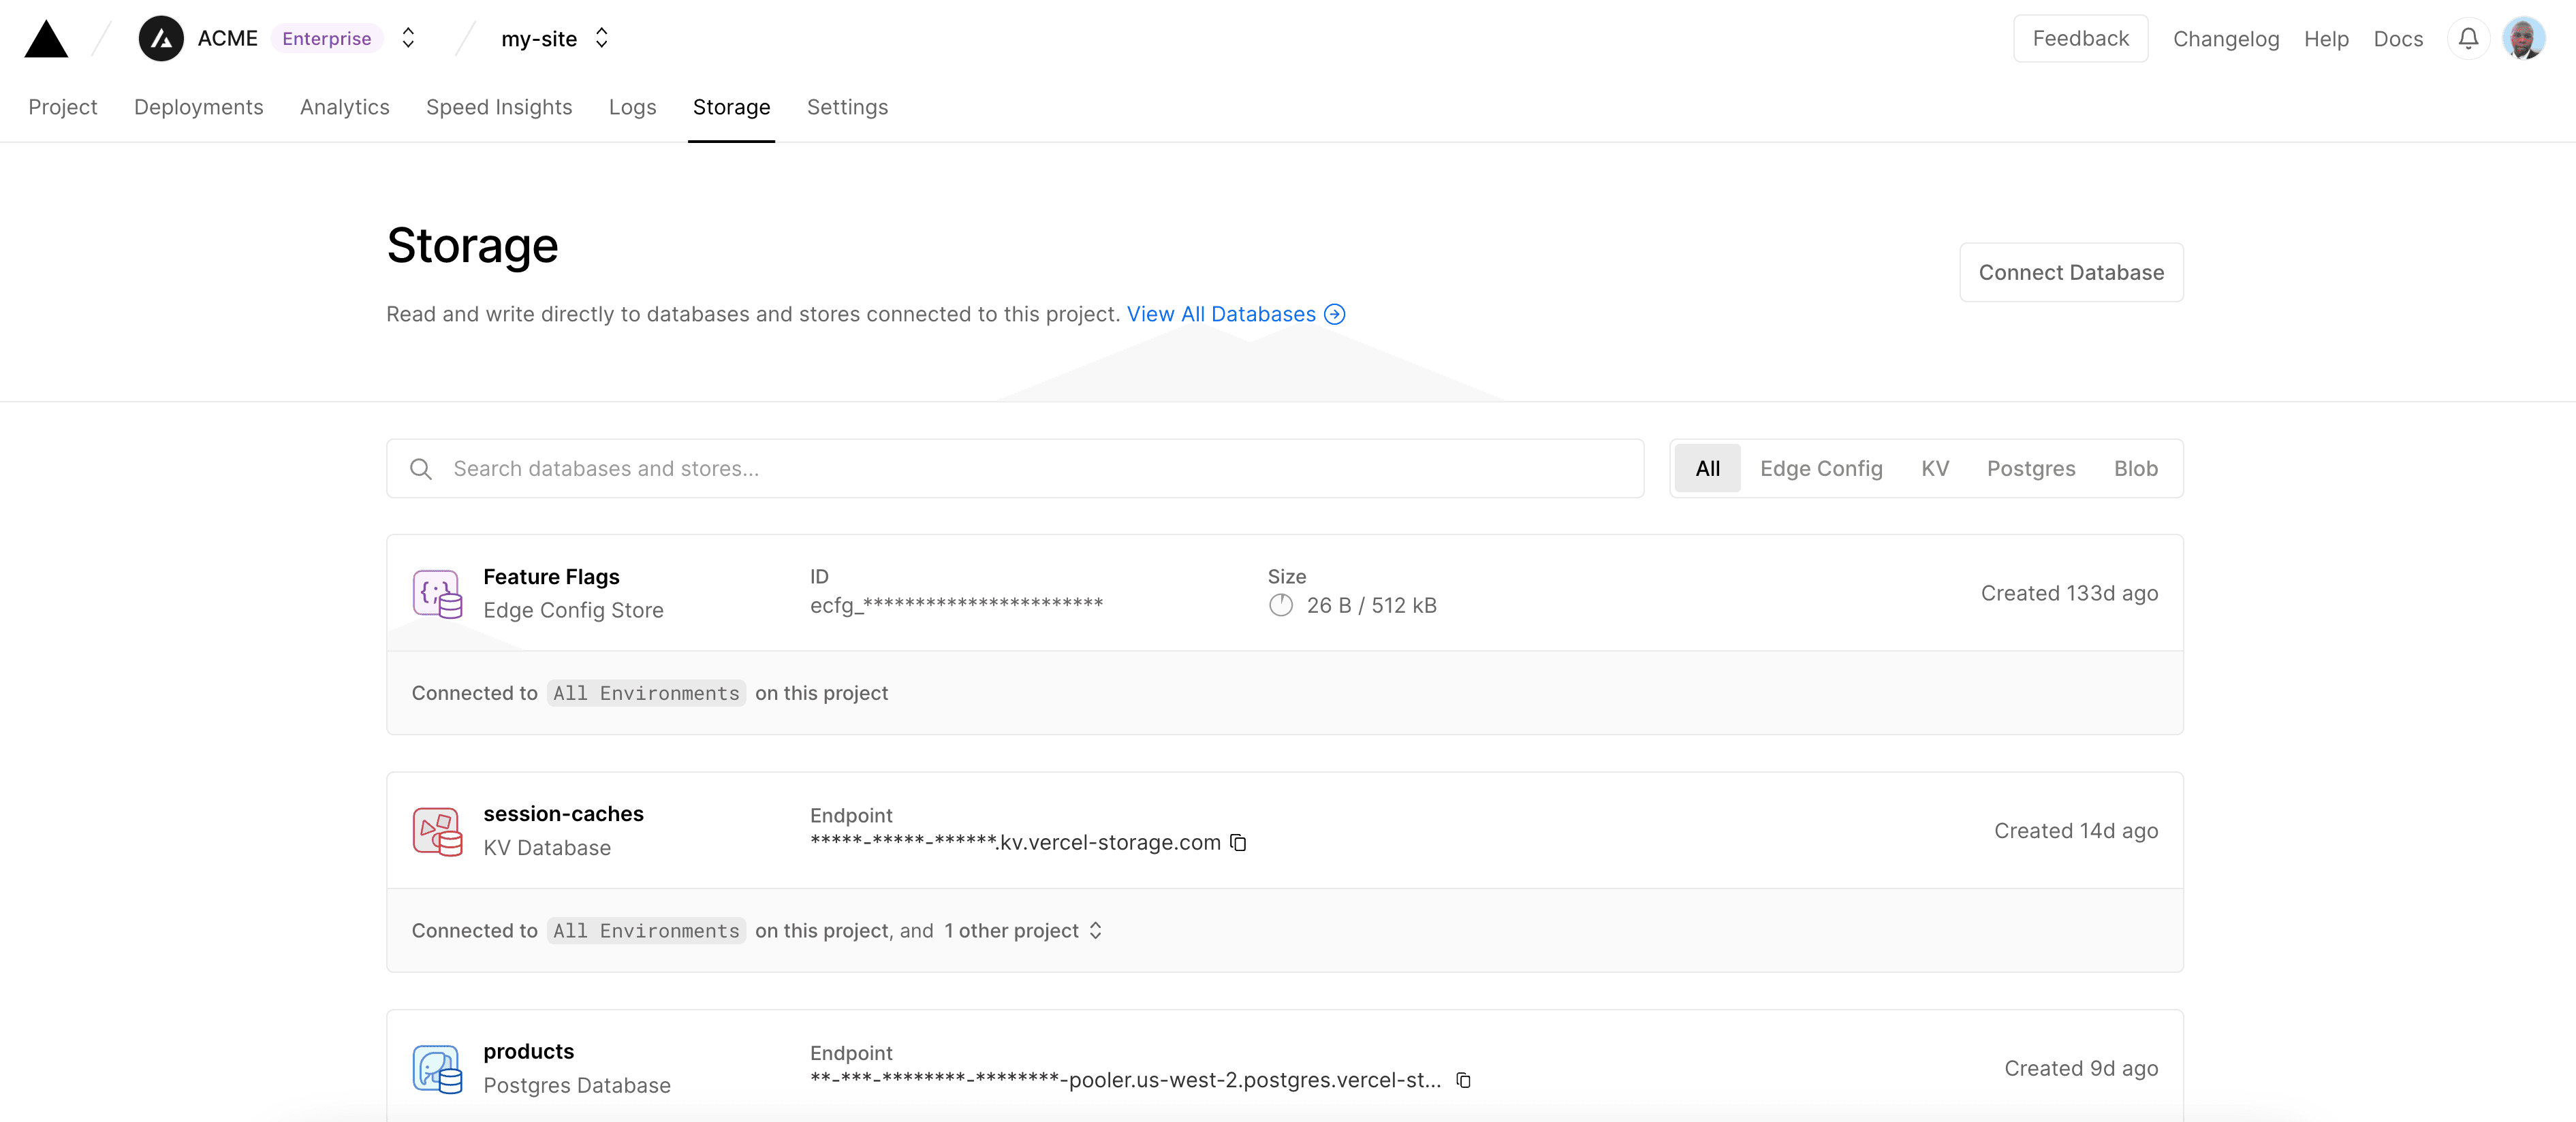Open the user profile avatar
Viewport: 2576px width, 1122px height.
pos(2523,39)
